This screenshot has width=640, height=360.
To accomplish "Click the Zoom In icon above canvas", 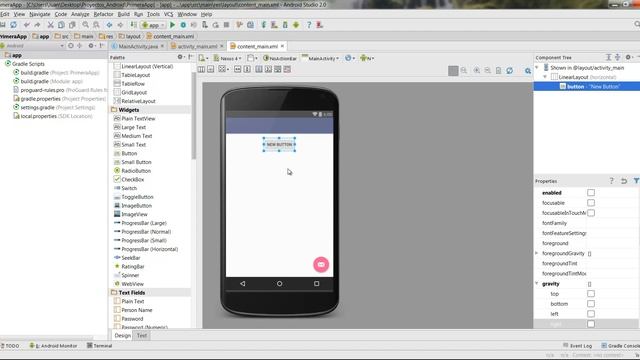I will click(x=476, y=70).
